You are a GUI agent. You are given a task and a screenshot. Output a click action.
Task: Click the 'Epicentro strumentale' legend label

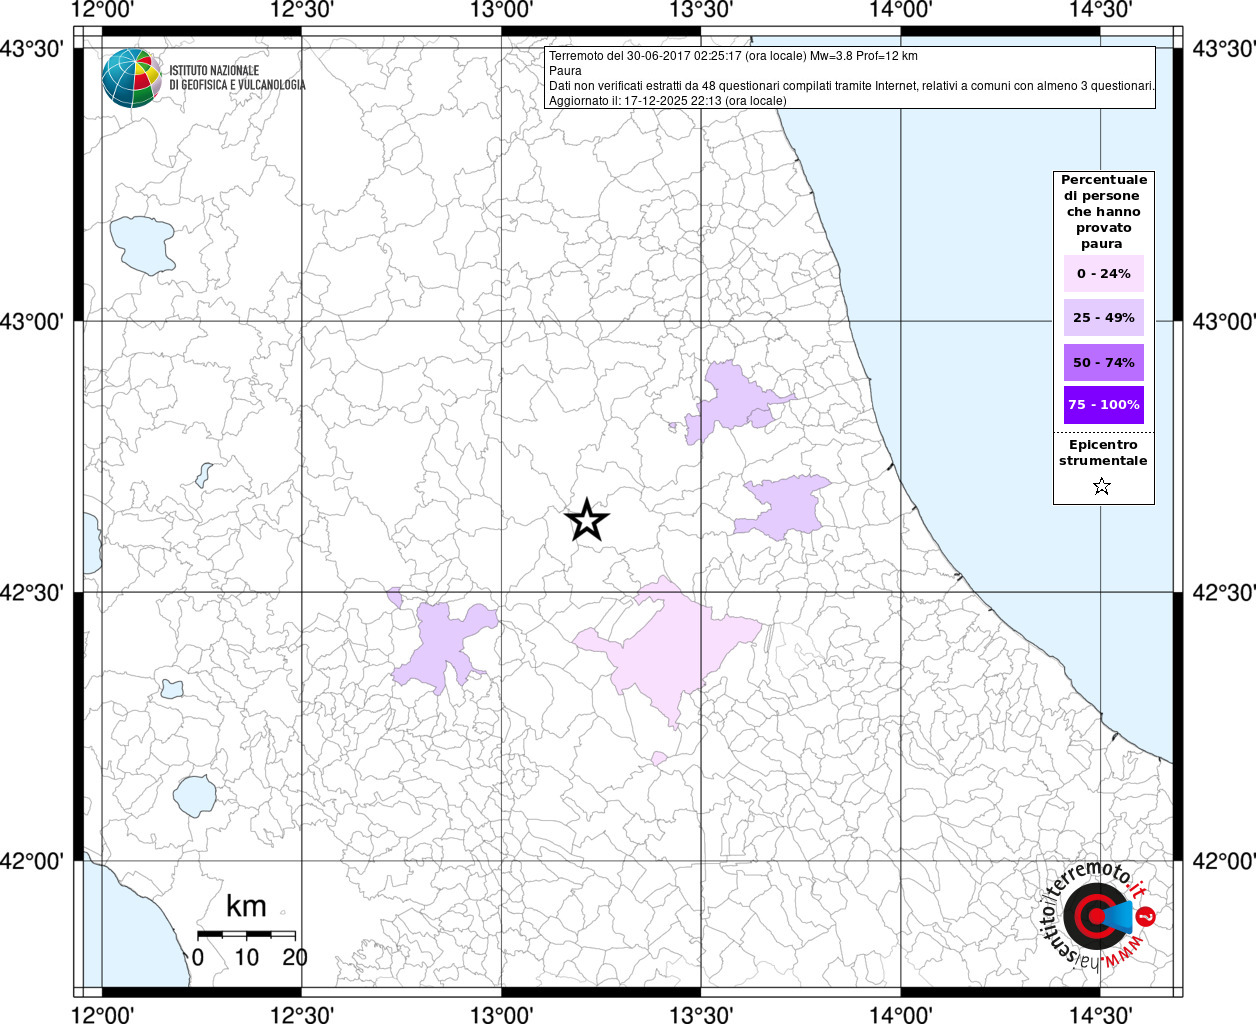point(1103,453)
